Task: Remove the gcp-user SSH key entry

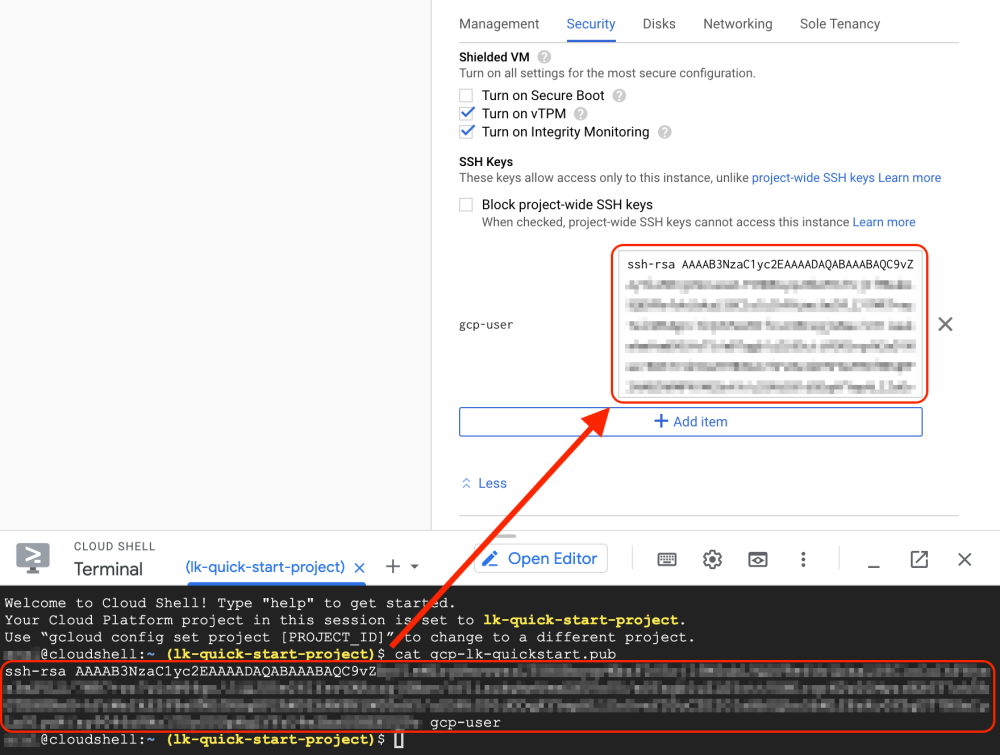Action: point(945,324)
